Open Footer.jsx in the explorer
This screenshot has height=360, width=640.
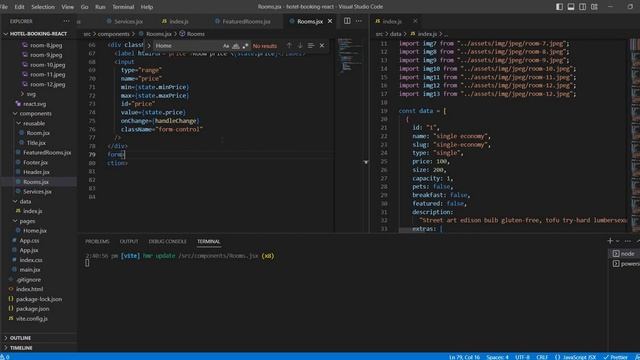35,162
